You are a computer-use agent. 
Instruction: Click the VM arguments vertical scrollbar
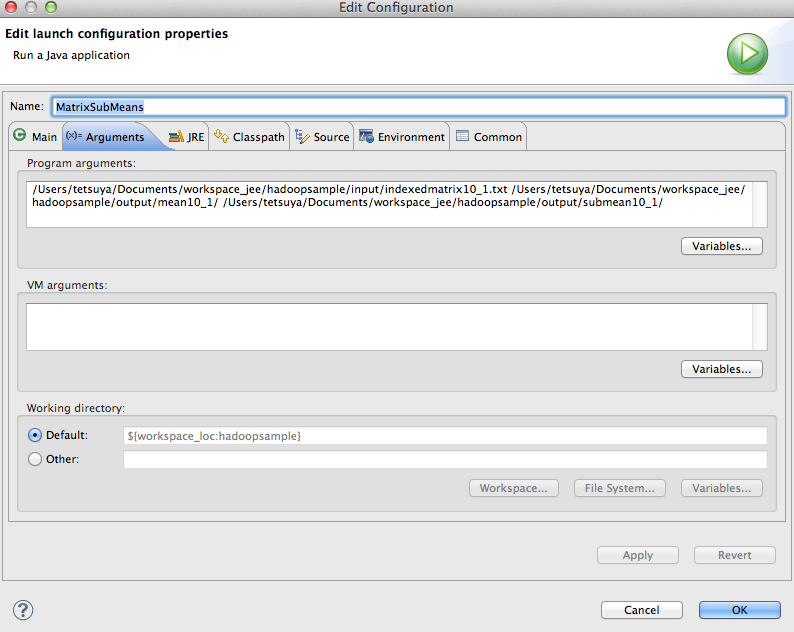tap(760, 327)
